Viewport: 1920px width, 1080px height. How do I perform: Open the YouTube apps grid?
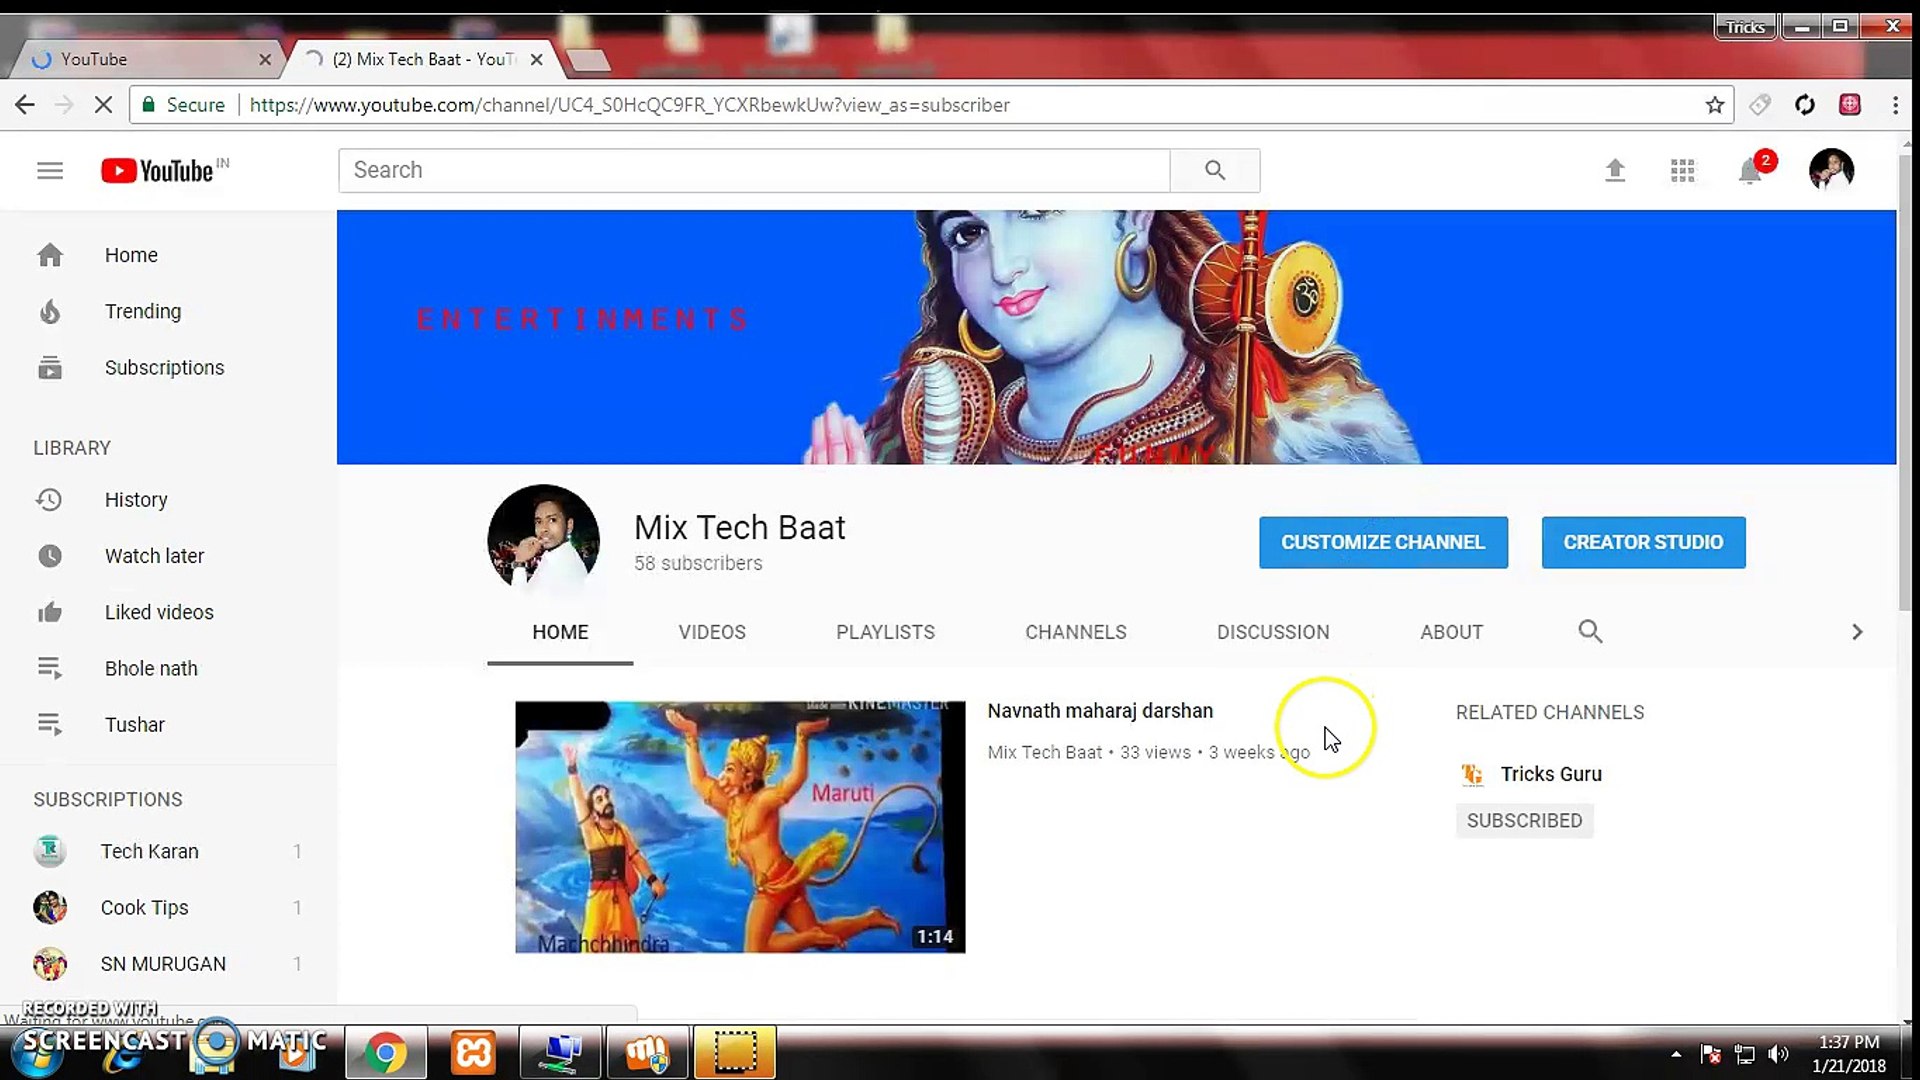[1683, 170]
